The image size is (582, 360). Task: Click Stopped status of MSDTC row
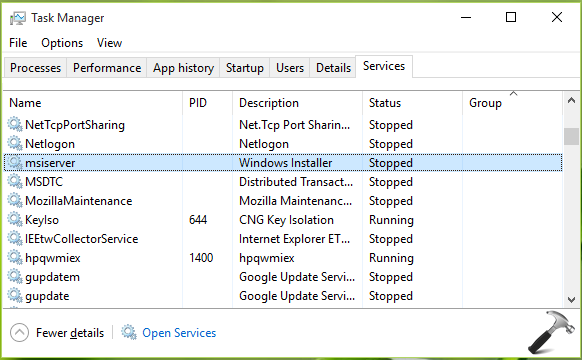(x=391, y=182)
